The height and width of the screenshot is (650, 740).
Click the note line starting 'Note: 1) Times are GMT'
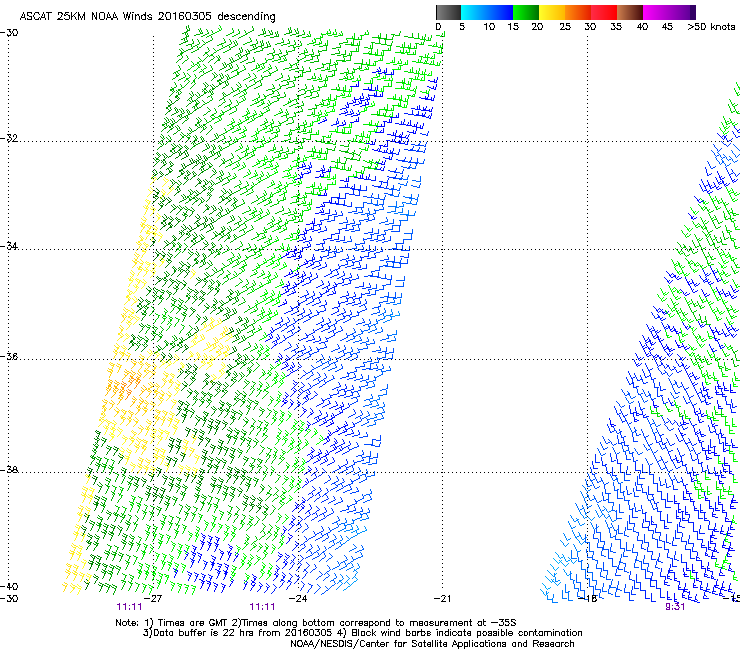(316, 623)
